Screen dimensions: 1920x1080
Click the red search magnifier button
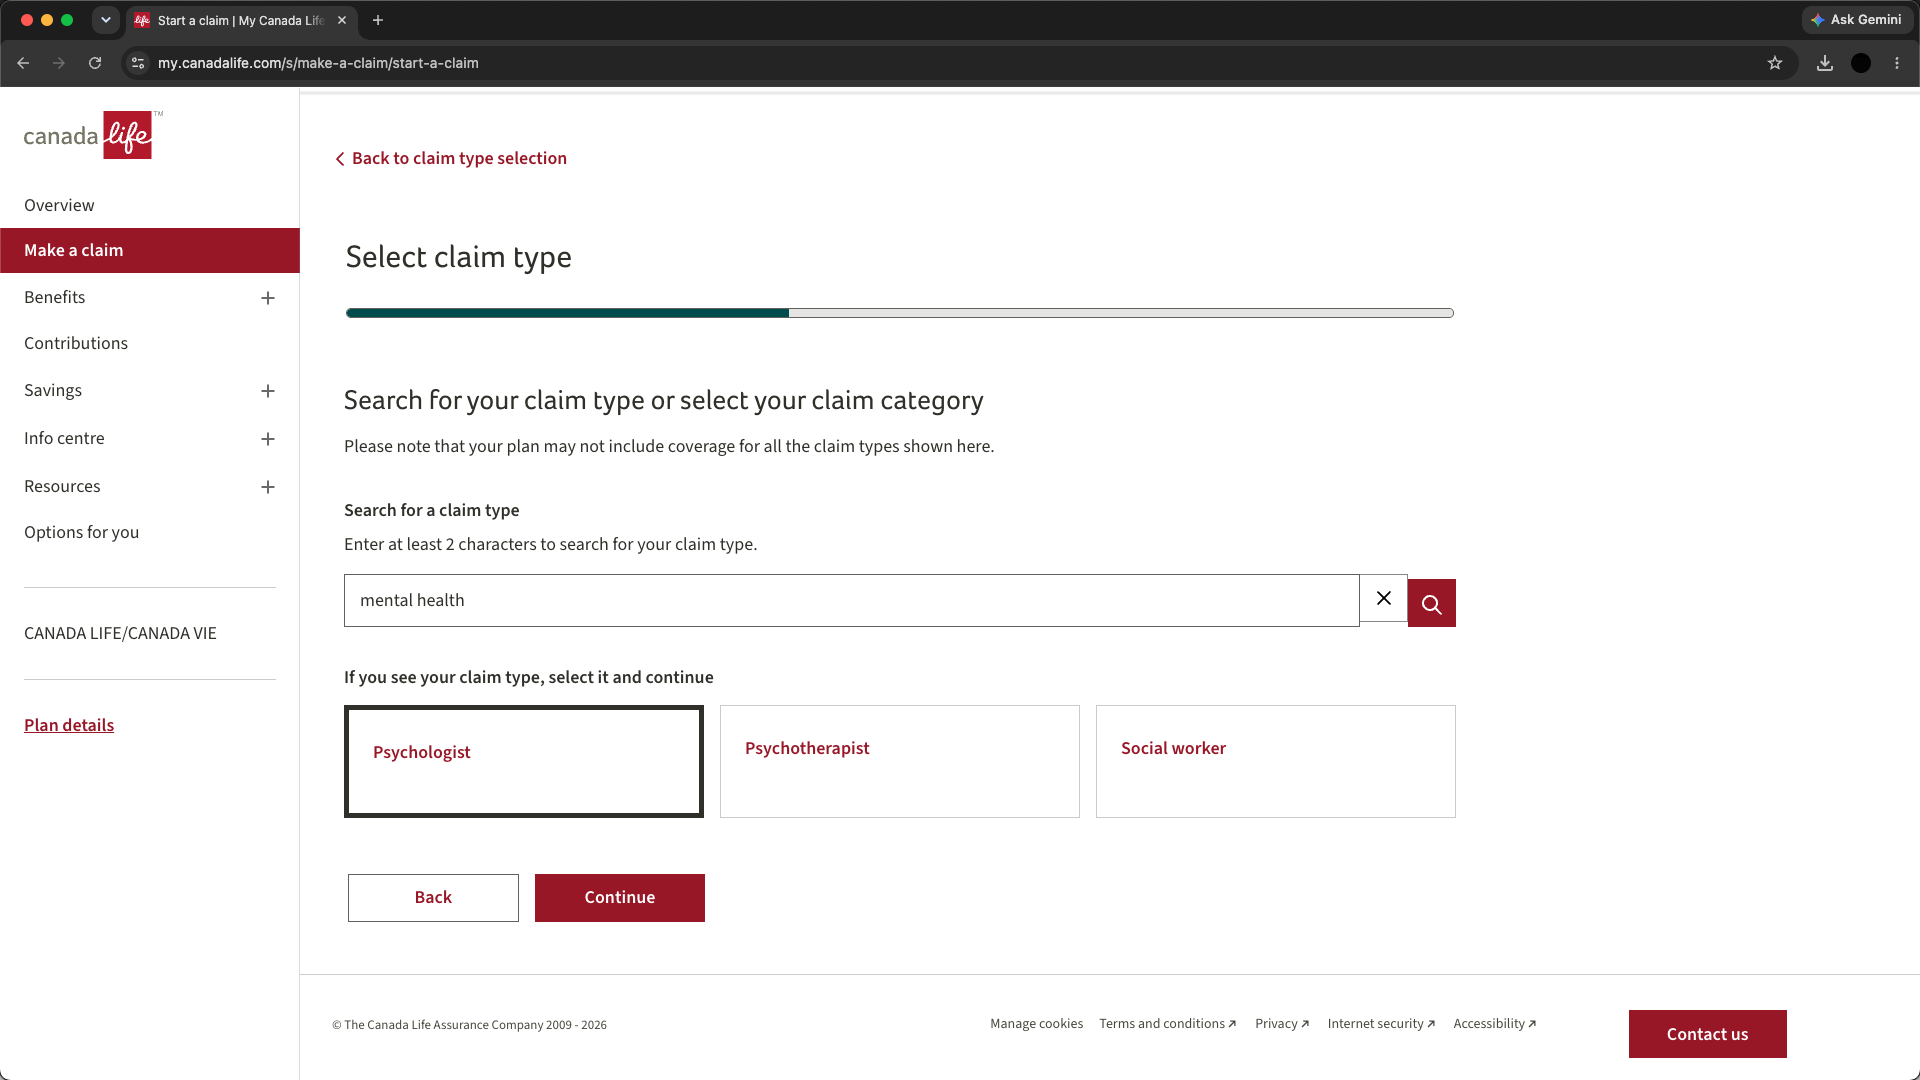pos(1431,603)
